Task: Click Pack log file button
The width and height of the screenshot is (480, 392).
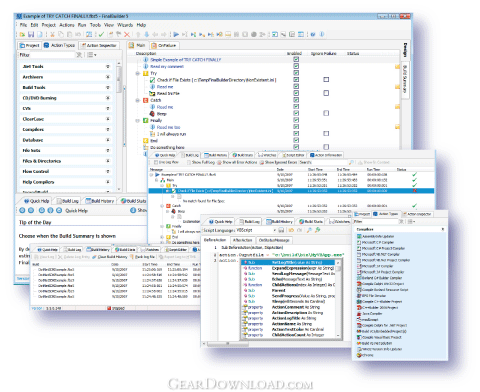Action: [143, 257]
